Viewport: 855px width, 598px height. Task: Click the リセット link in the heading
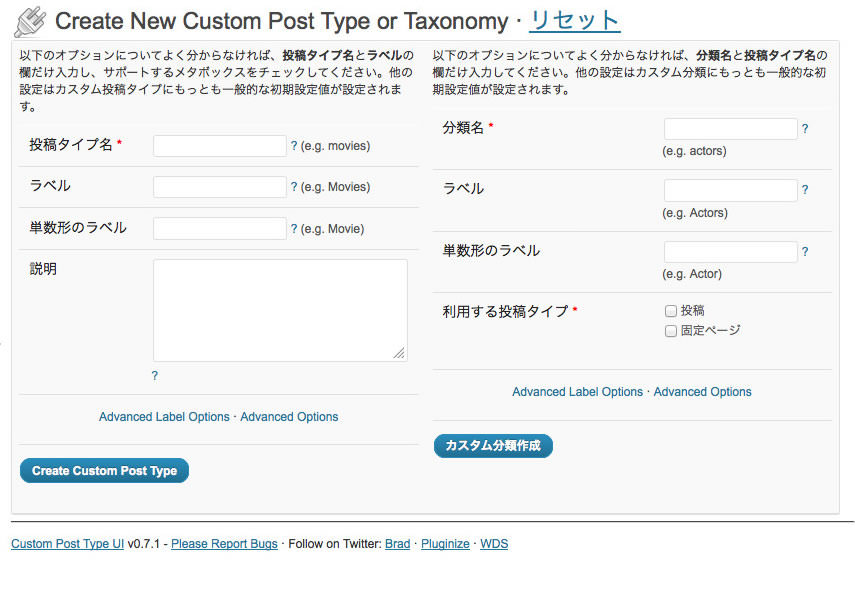[575, 21]
